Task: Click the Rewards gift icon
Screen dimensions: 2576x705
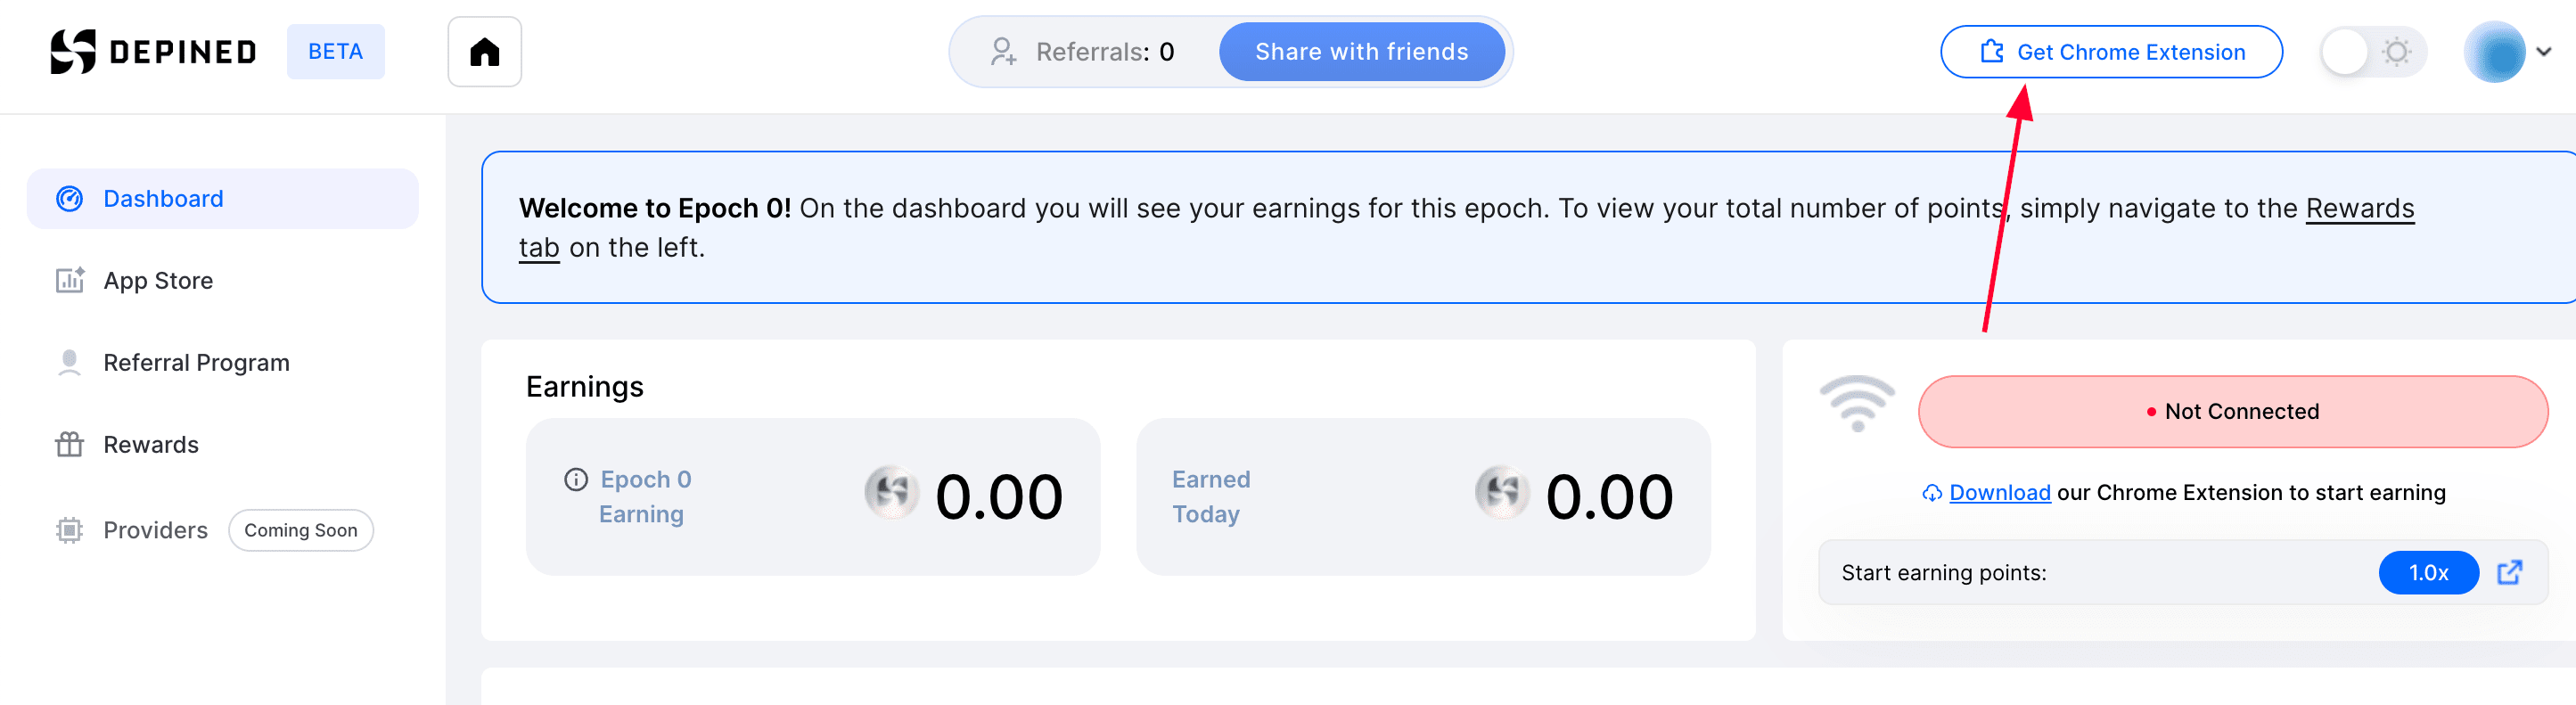Action: (69, 445)
